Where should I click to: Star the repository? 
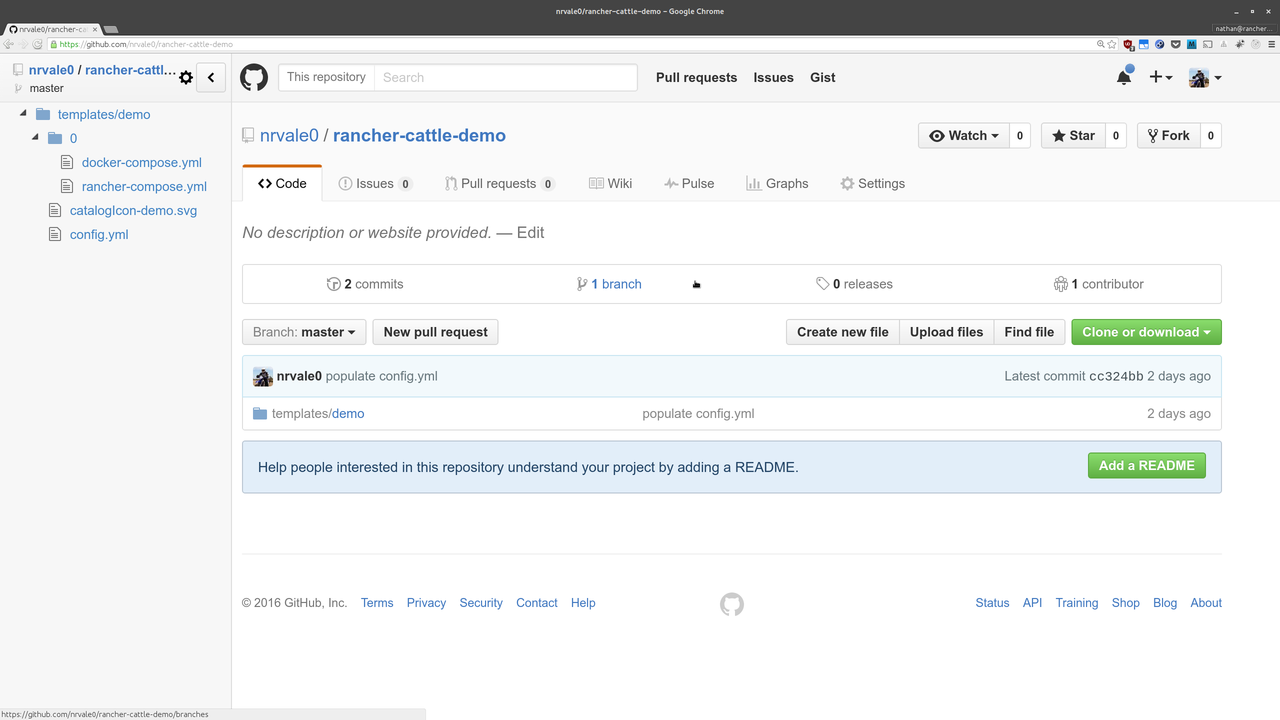[x=1073, y=135]
